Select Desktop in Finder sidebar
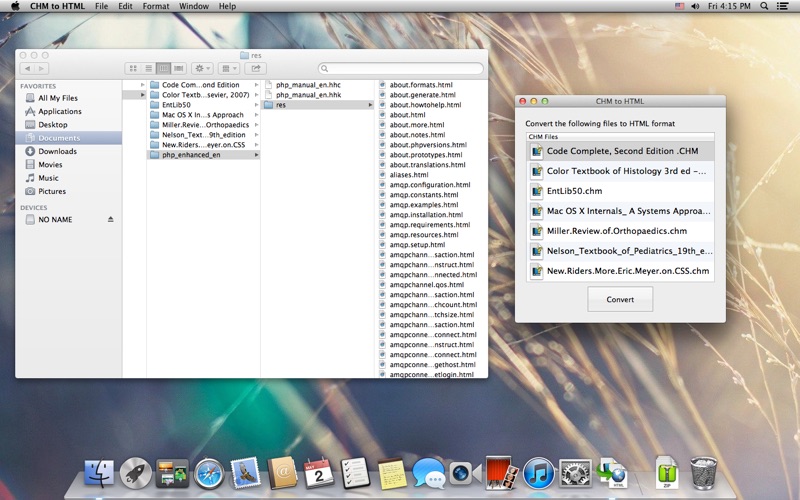The image size is (800, 500). tap(53, 124)
